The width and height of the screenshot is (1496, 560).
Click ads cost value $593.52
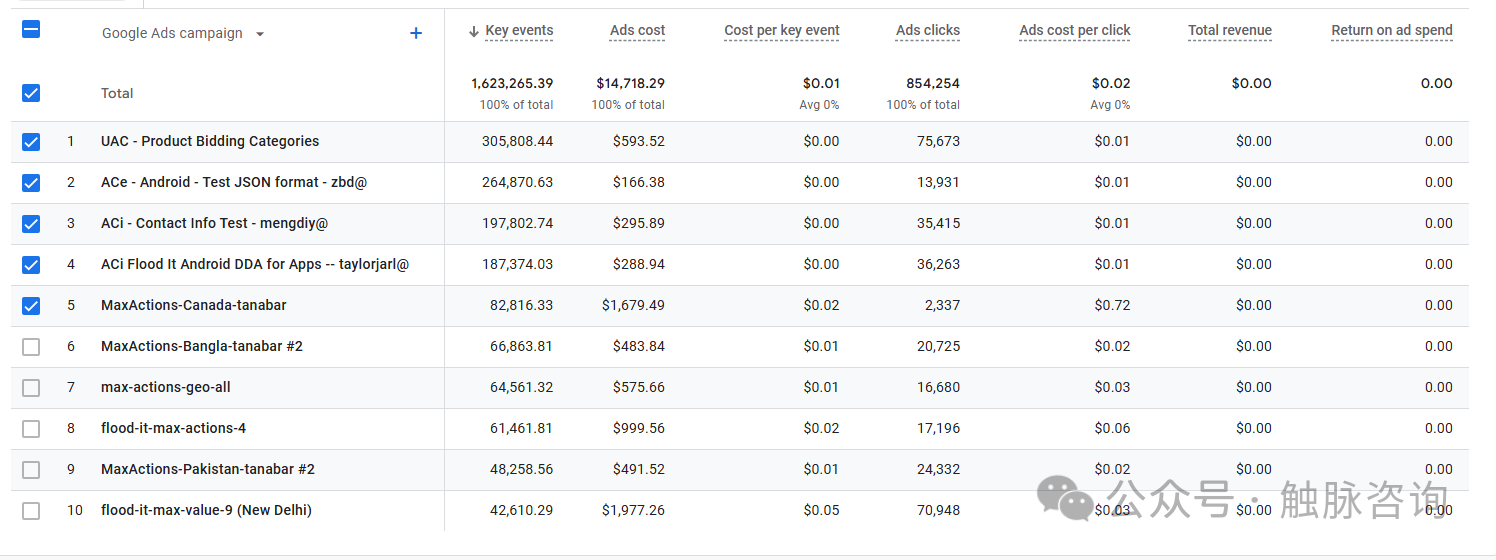(x=639, y=141)
